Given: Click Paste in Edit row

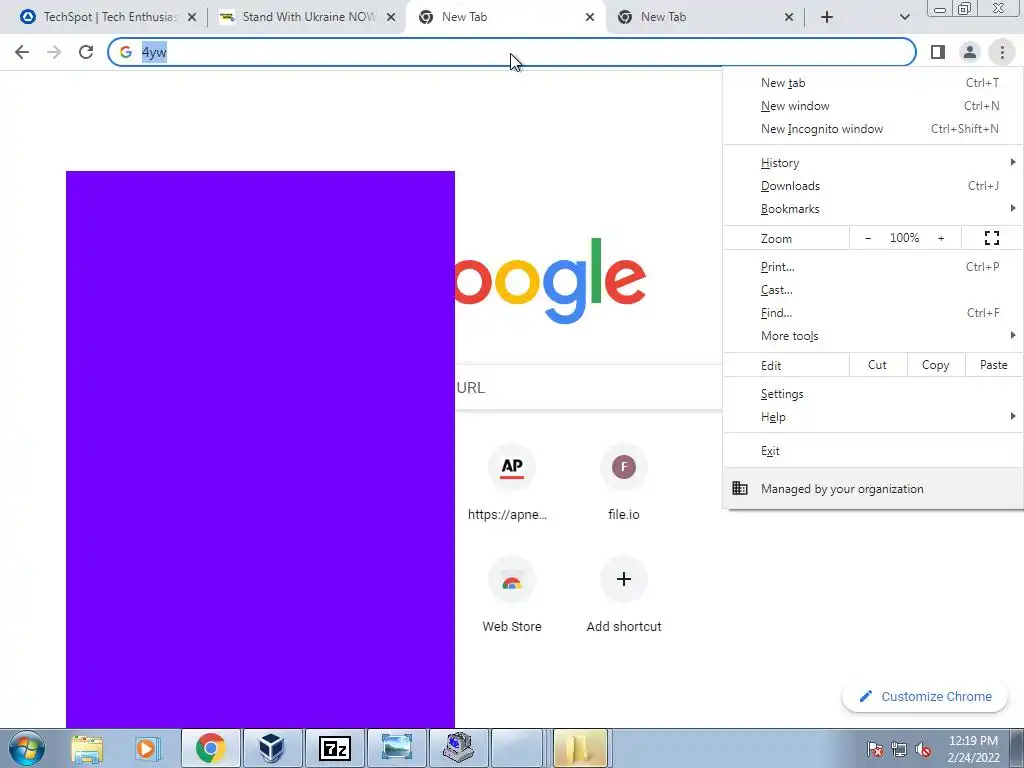Looking at the screenshot, I should tap(994, 365).
